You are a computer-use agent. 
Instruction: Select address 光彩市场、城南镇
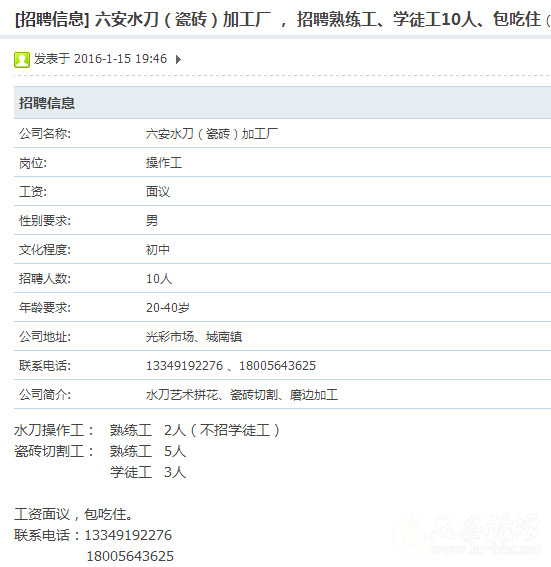pos(194,337)
